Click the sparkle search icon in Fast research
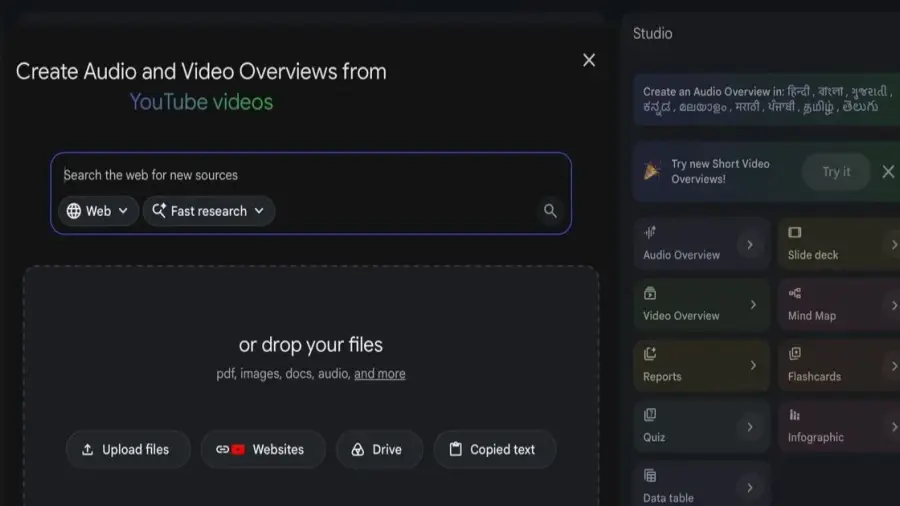Viewport: 900px width, 506px height. 159,211
